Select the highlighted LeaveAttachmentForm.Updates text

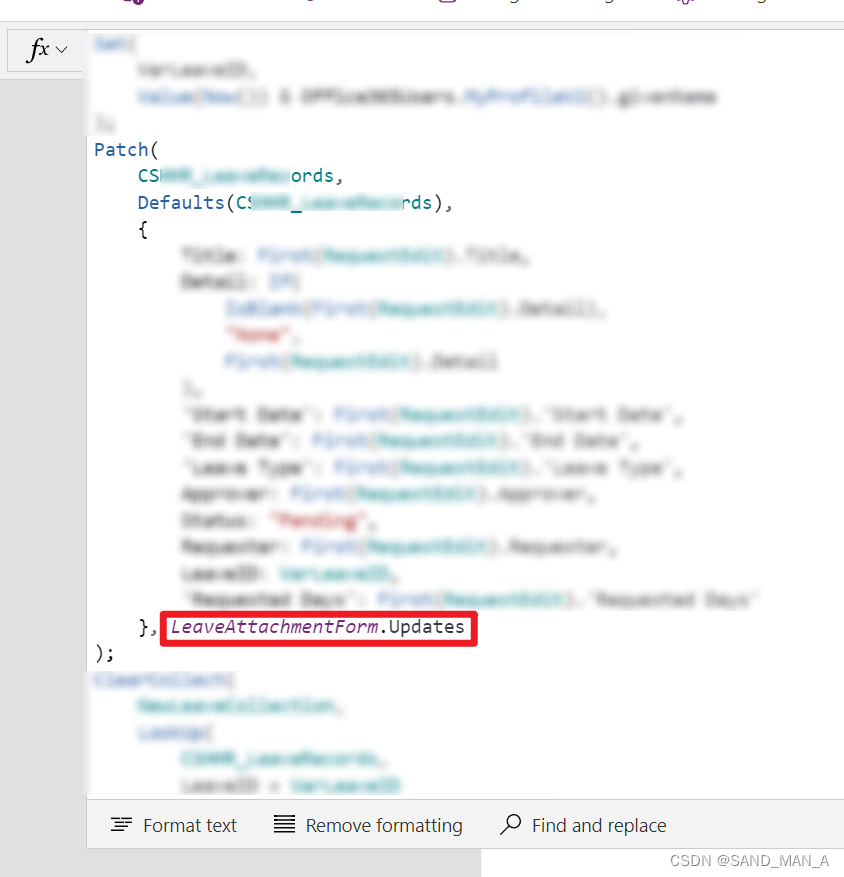[318, 628]
